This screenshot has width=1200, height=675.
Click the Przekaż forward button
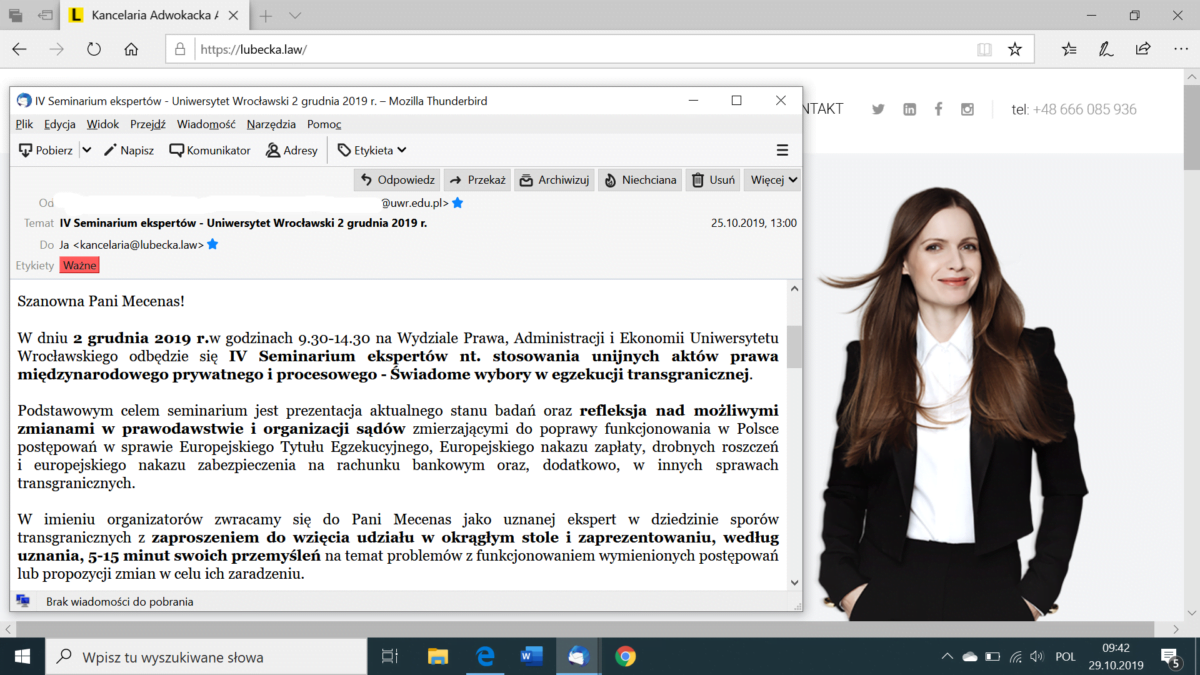(477, 180)
